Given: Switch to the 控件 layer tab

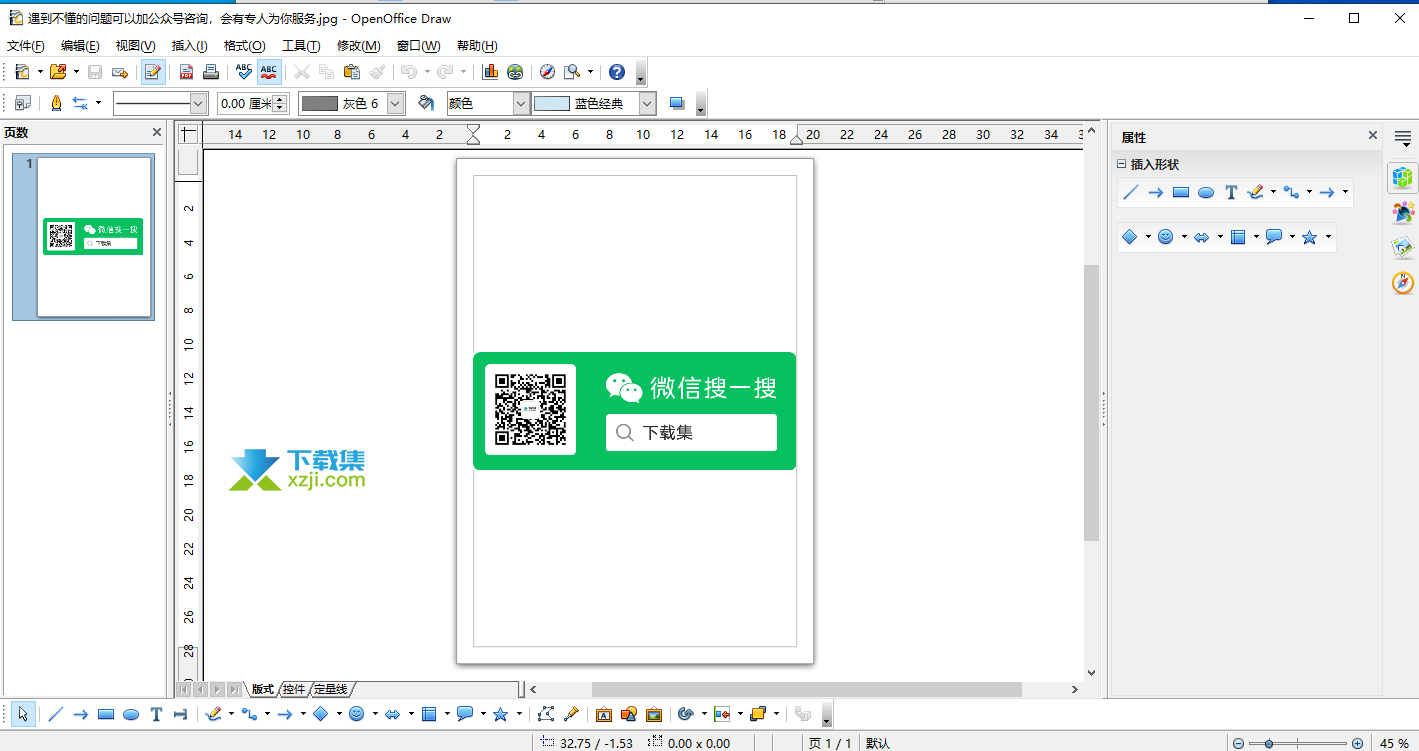Looking at the screenshot, I should tap(294, 689).
